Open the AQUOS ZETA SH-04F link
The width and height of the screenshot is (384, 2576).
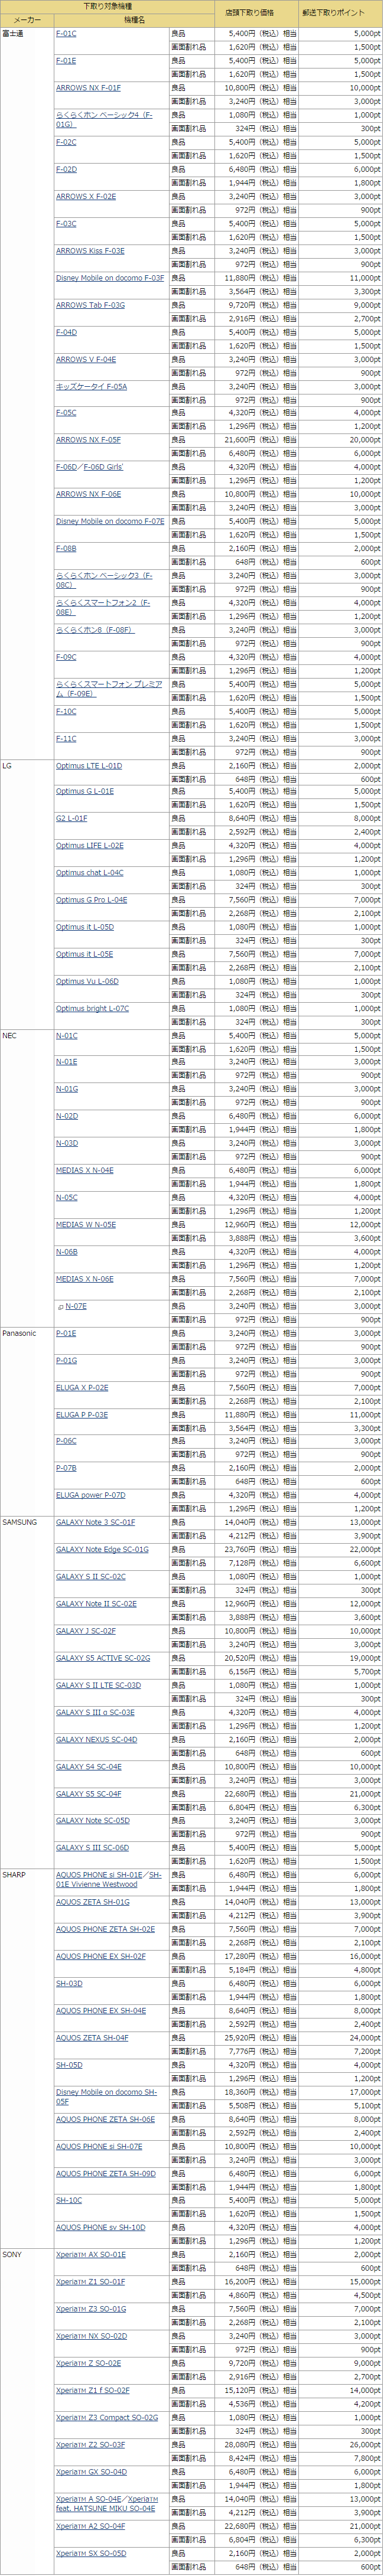92,2038
